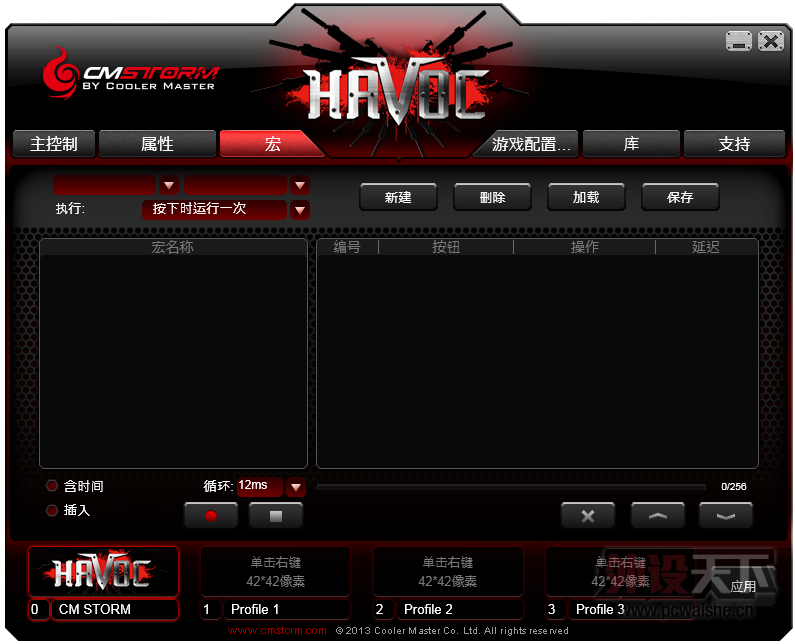The width and height of the screenshot is (795, 644).
Task: Delete selected macro step with X button
Action: tap(588, 516)
